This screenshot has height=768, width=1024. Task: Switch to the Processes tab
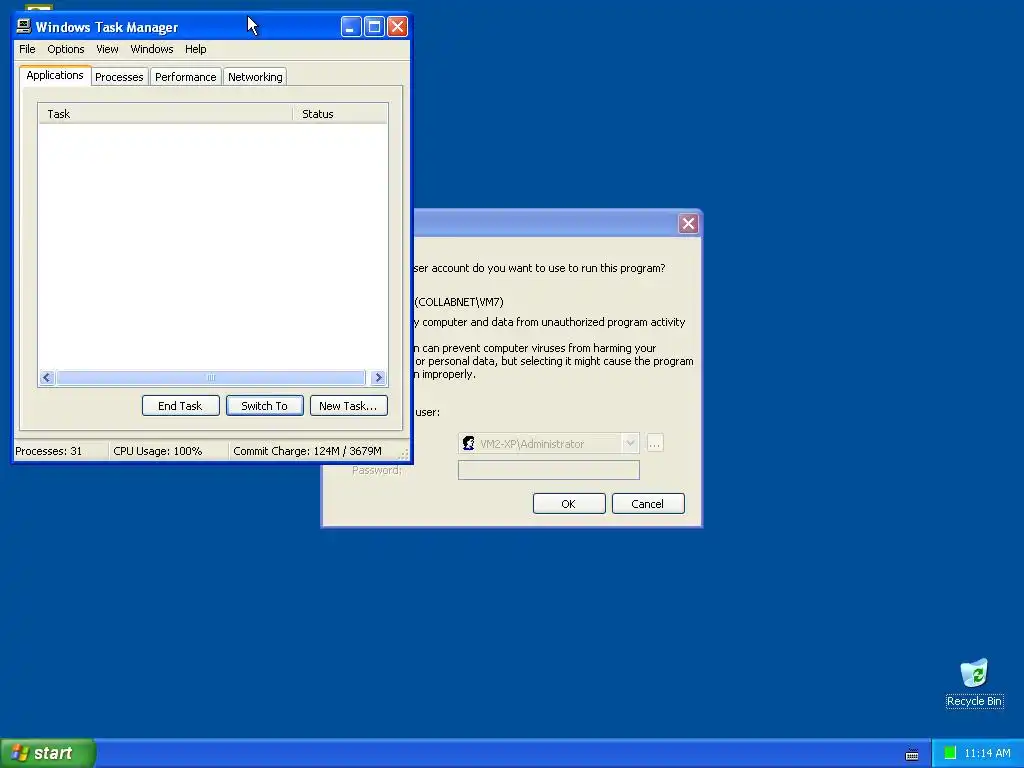(119, 77)
